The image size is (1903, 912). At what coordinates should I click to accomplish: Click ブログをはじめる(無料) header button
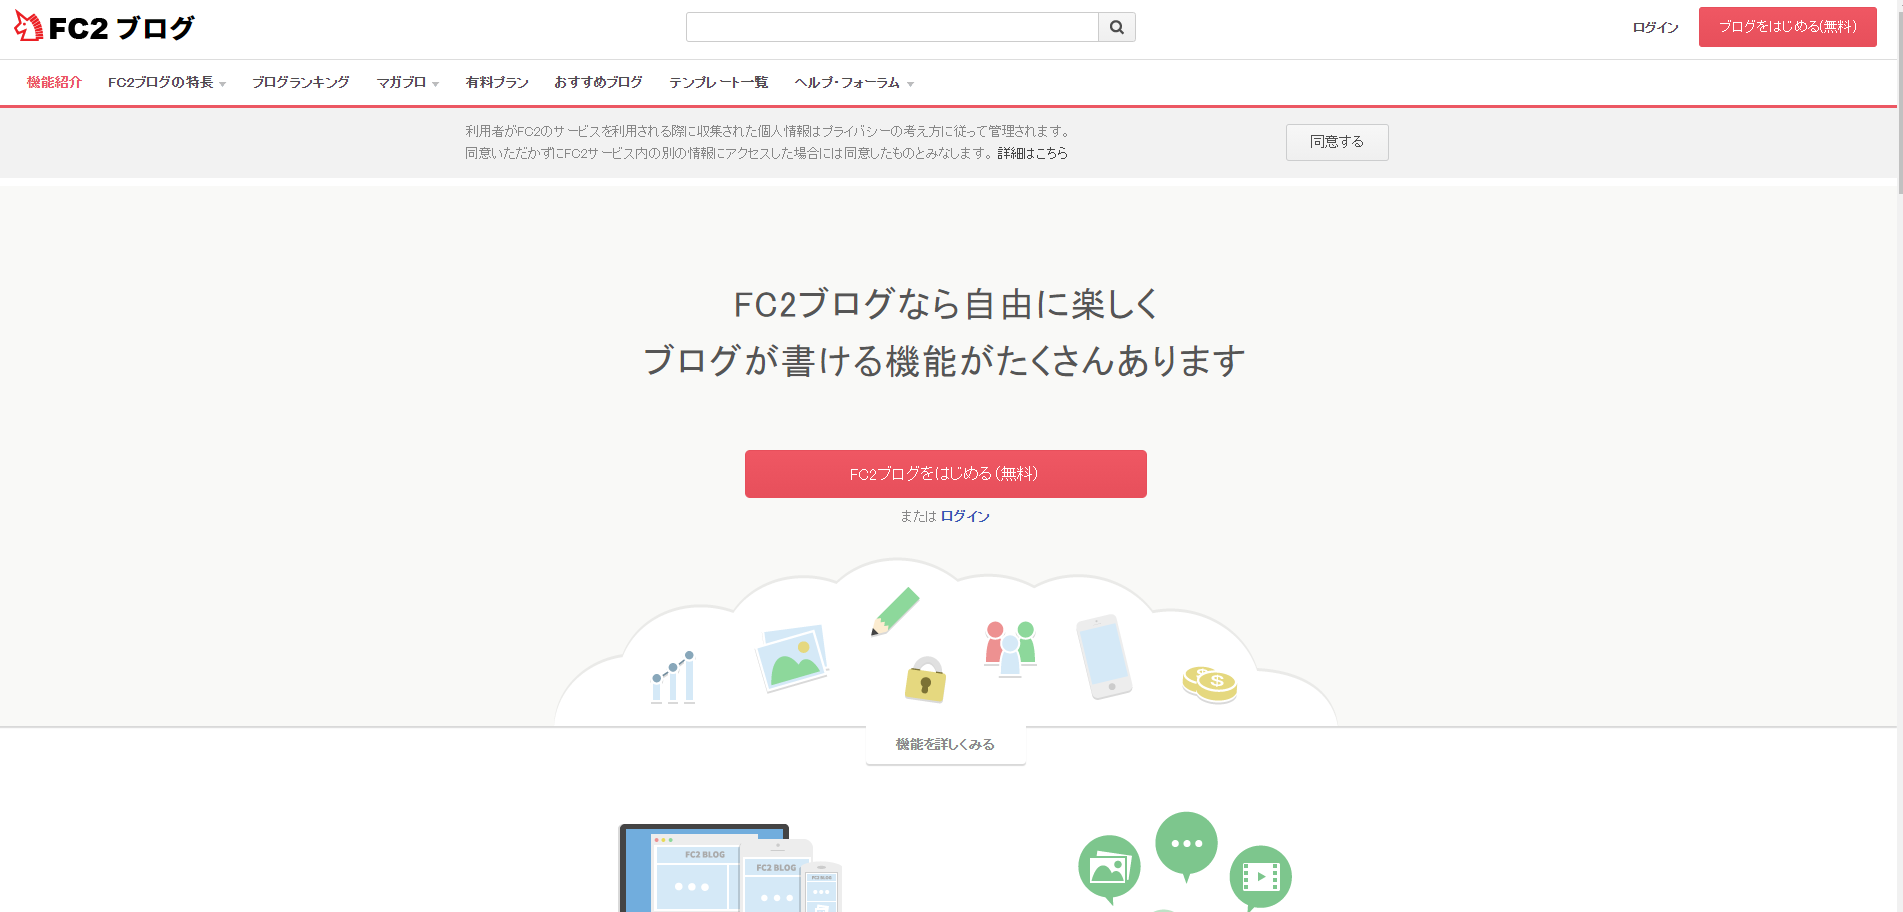click(1788, 27)
